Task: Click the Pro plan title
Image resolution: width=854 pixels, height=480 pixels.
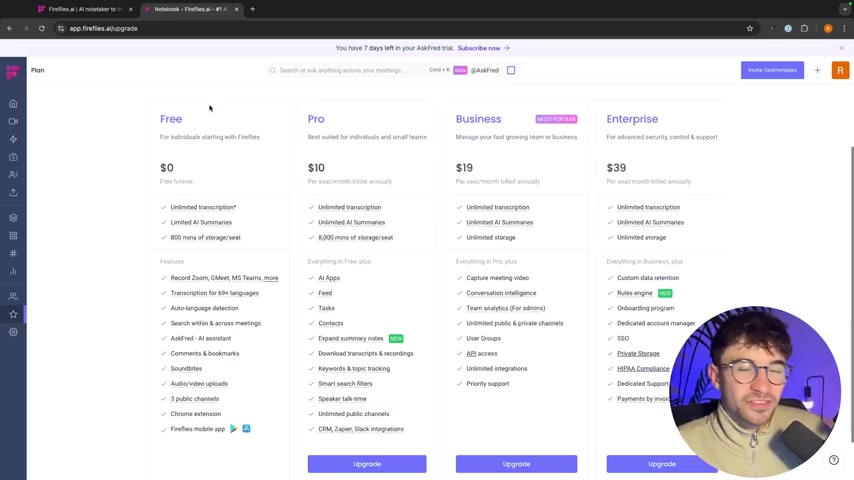Action: coord(316,119)
